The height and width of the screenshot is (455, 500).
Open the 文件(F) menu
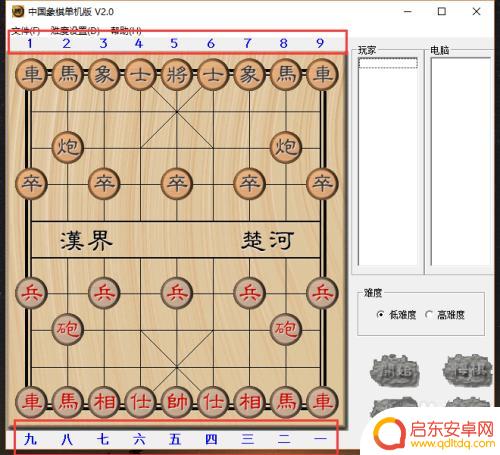click(x=26, y=31)
